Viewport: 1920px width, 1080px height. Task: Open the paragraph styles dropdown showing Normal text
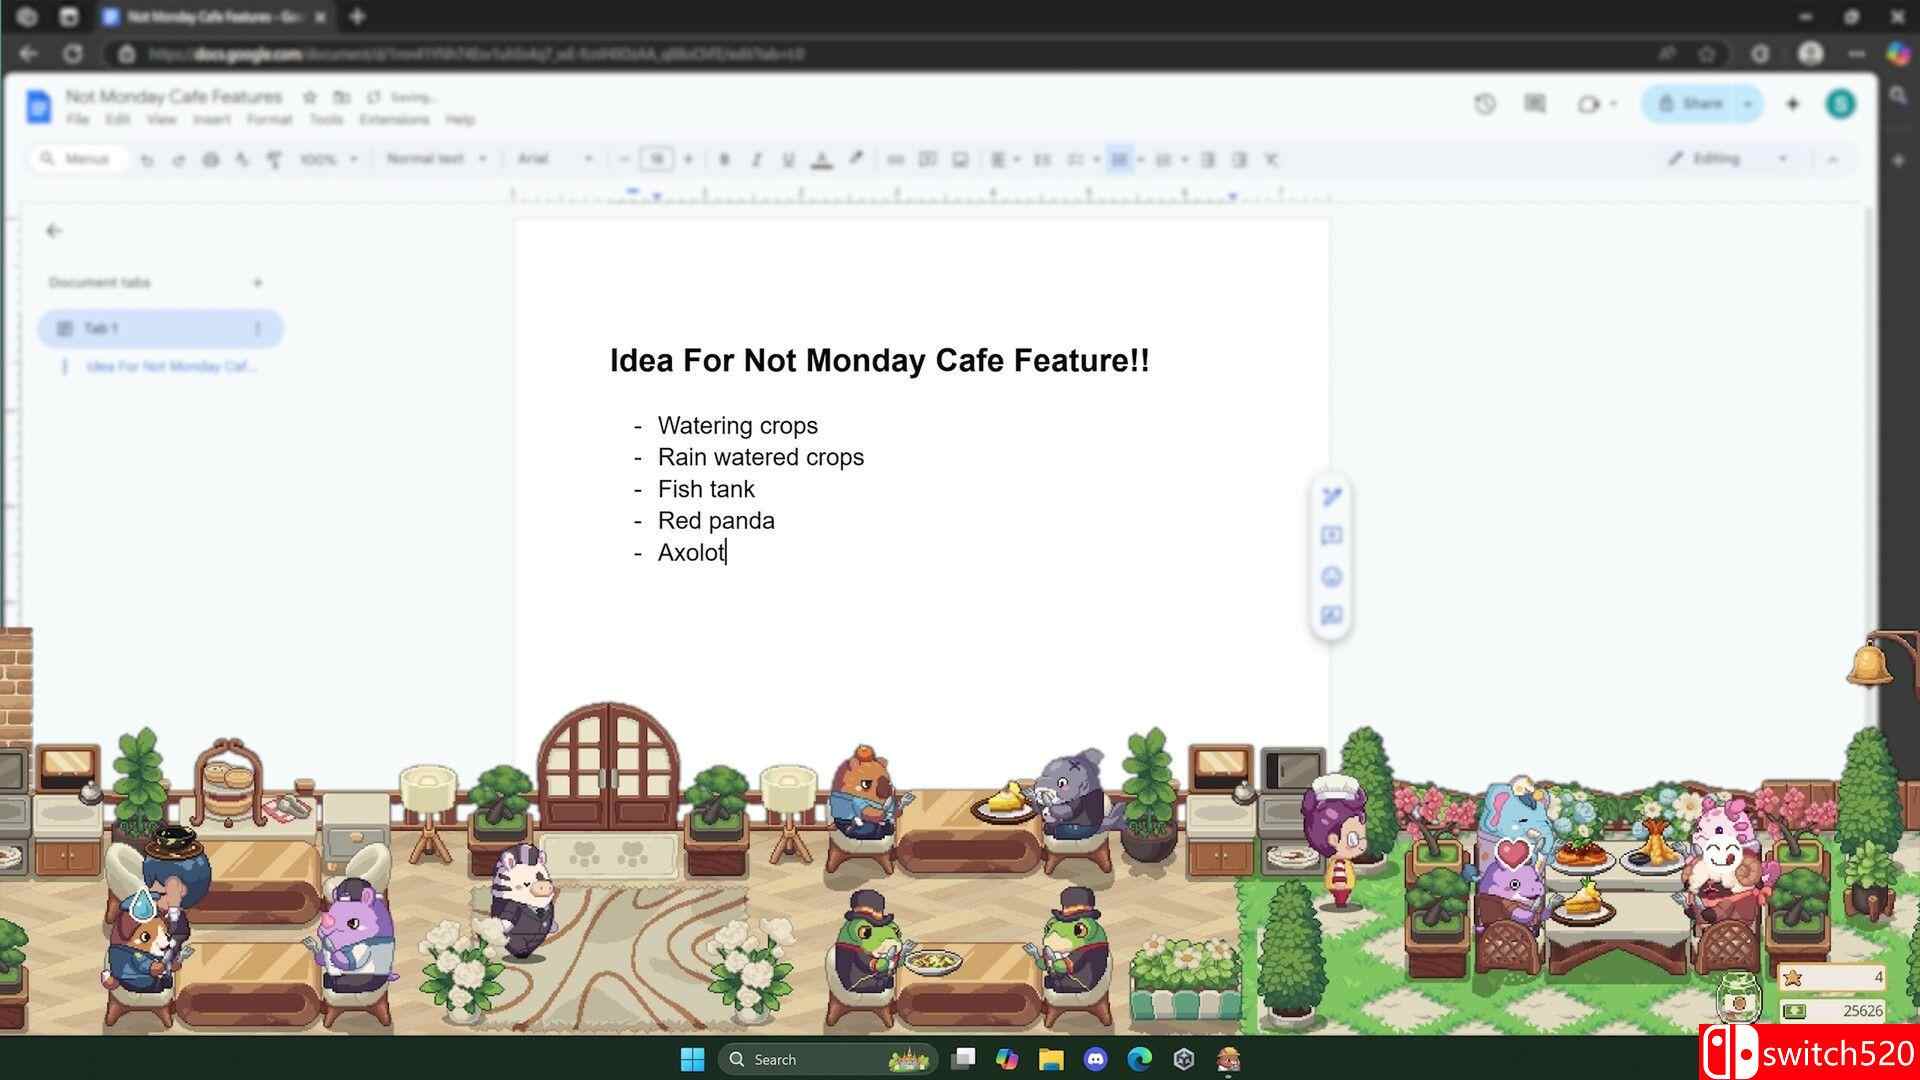(x=435, y=159)
